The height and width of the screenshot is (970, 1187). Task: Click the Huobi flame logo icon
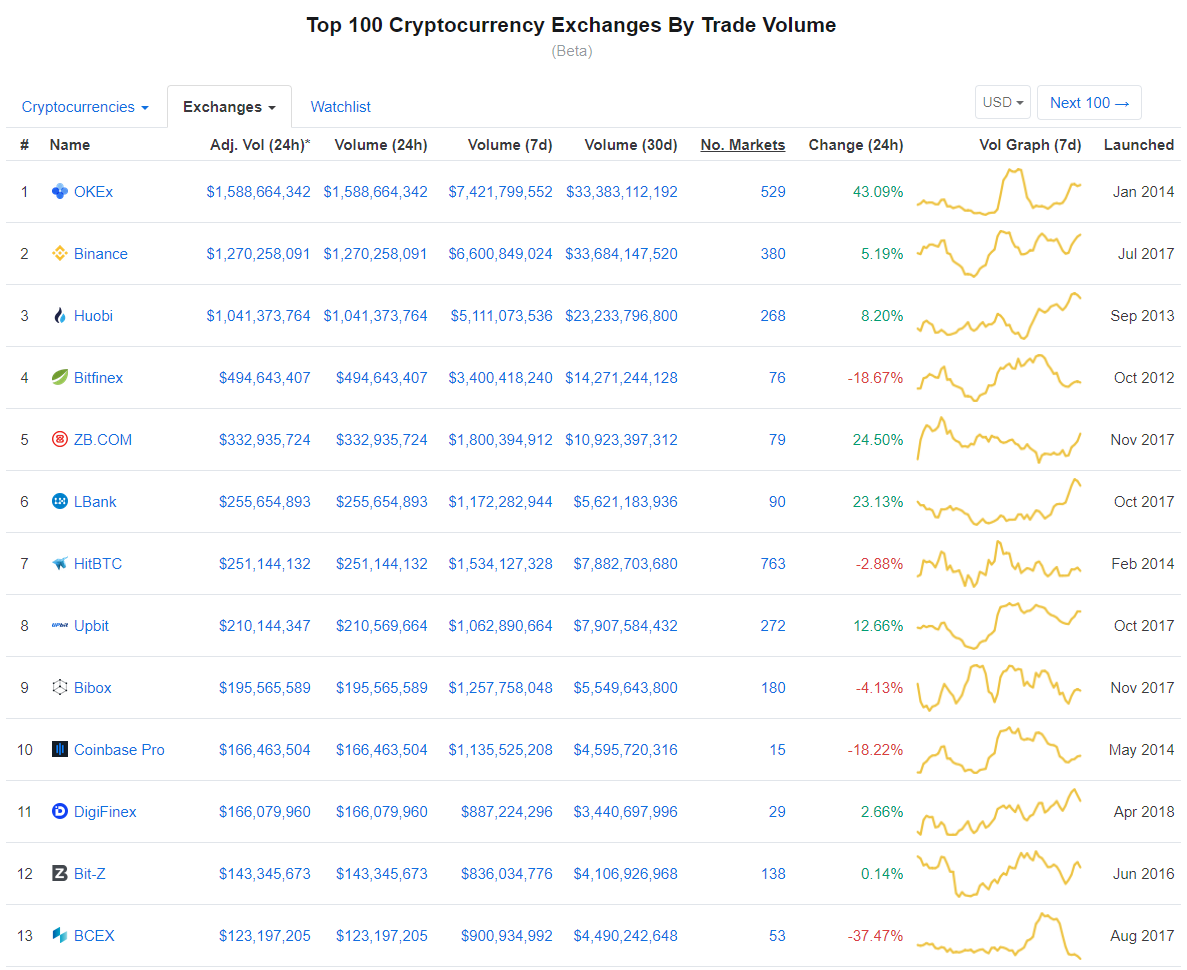coord(60,316)
